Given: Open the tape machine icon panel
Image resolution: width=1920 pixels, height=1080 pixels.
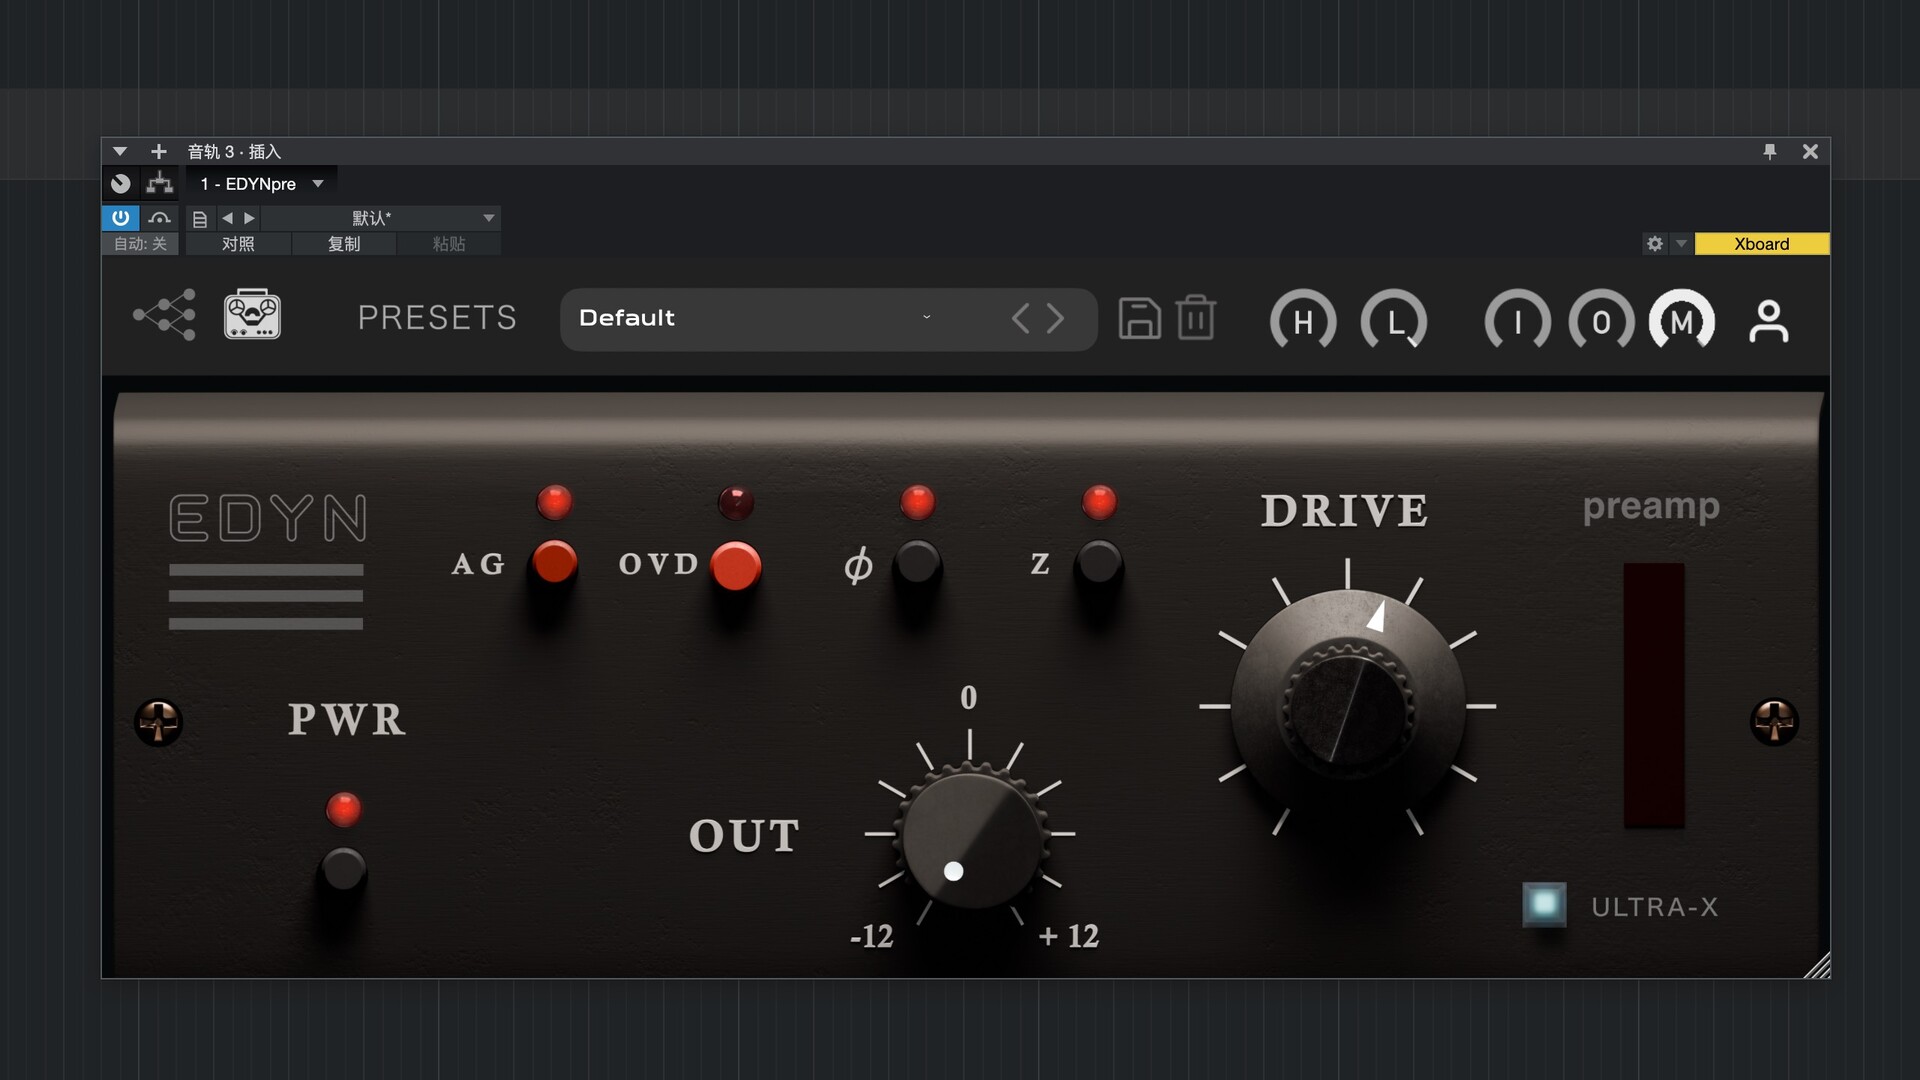Looking at the screenshot, I should click(x=252, y=314).
